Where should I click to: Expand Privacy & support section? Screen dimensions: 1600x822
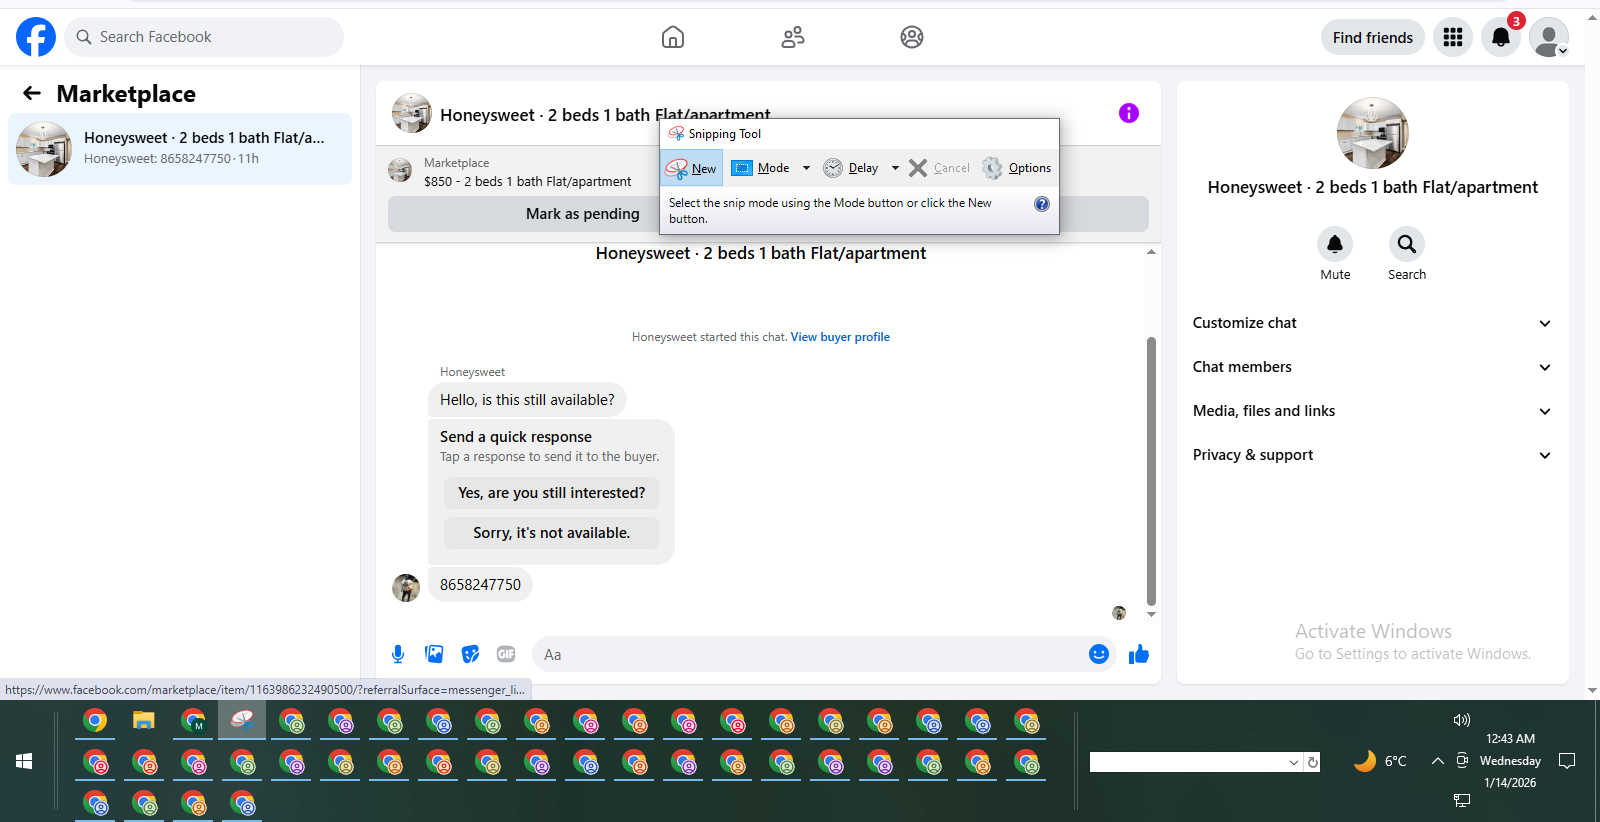(x=1372, y=455)
